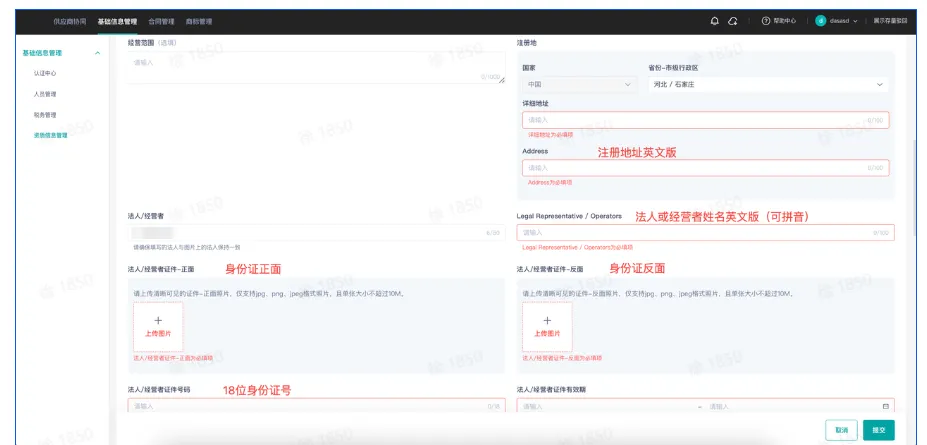Grab the 经营范围 textarea resize handle

[x=502, y=80]
